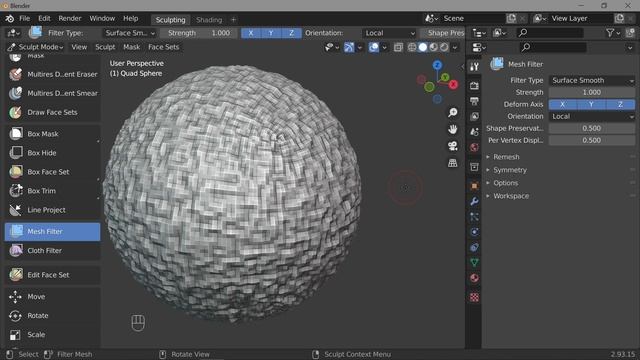Click the pan view hand icon
The width and height of the screenshot is (640, 360).
(453, 129)
